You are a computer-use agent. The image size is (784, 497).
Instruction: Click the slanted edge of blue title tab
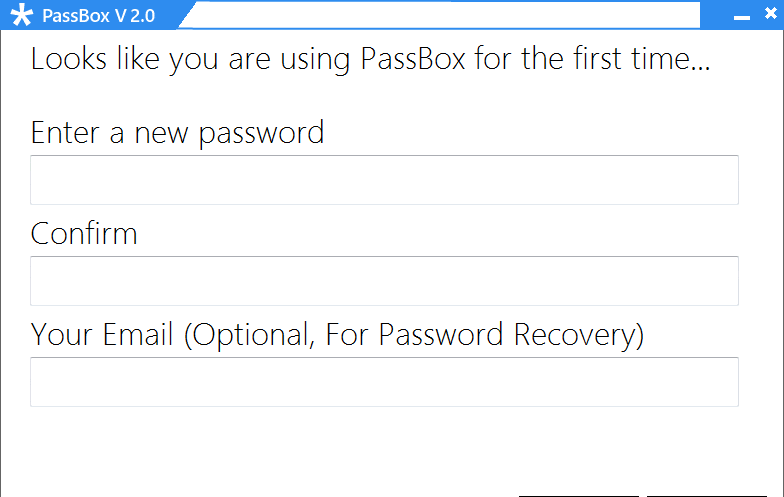(186, 15)
